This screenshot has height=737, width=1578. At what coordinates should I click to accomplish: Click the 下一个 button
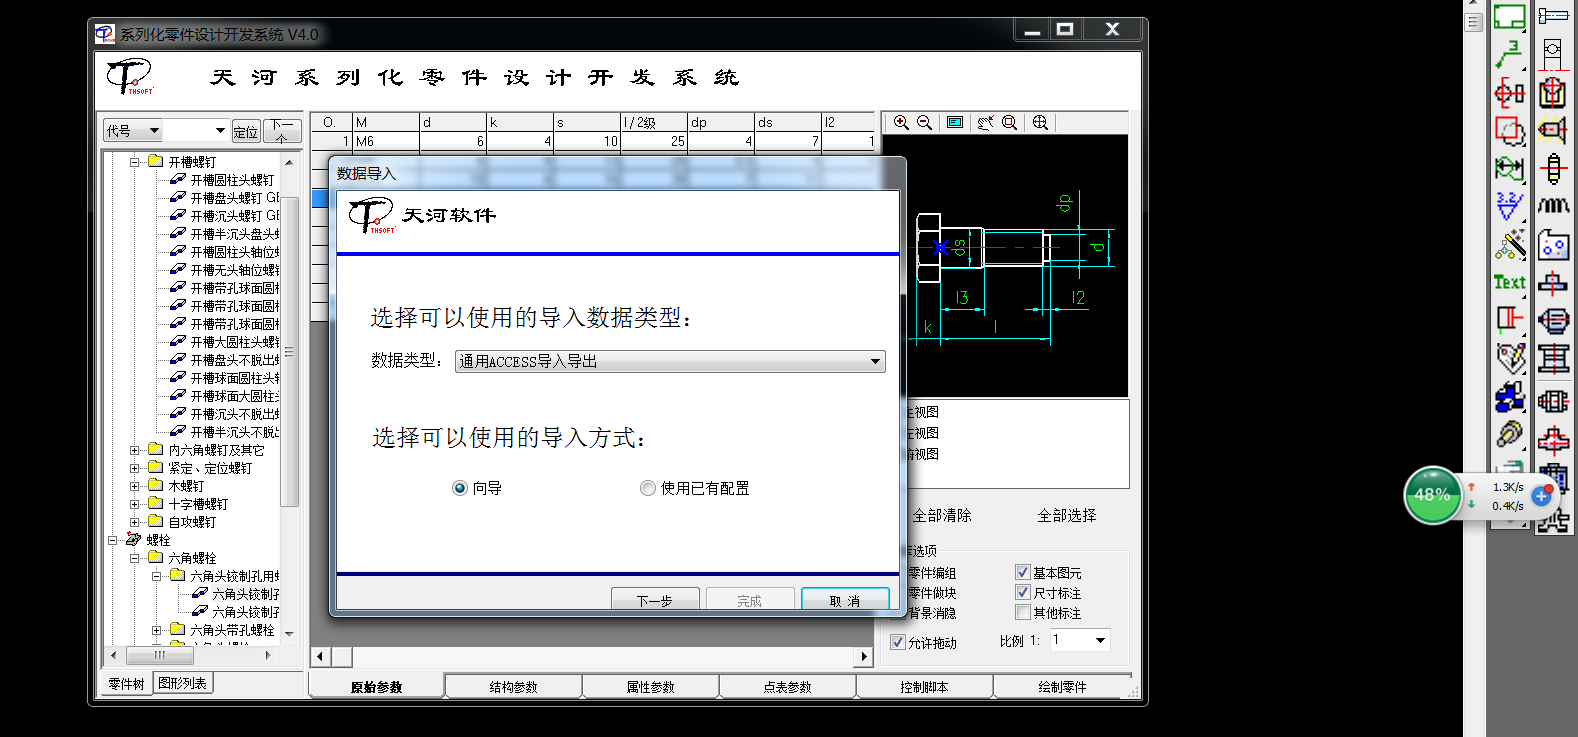click(x=282, y=131)
